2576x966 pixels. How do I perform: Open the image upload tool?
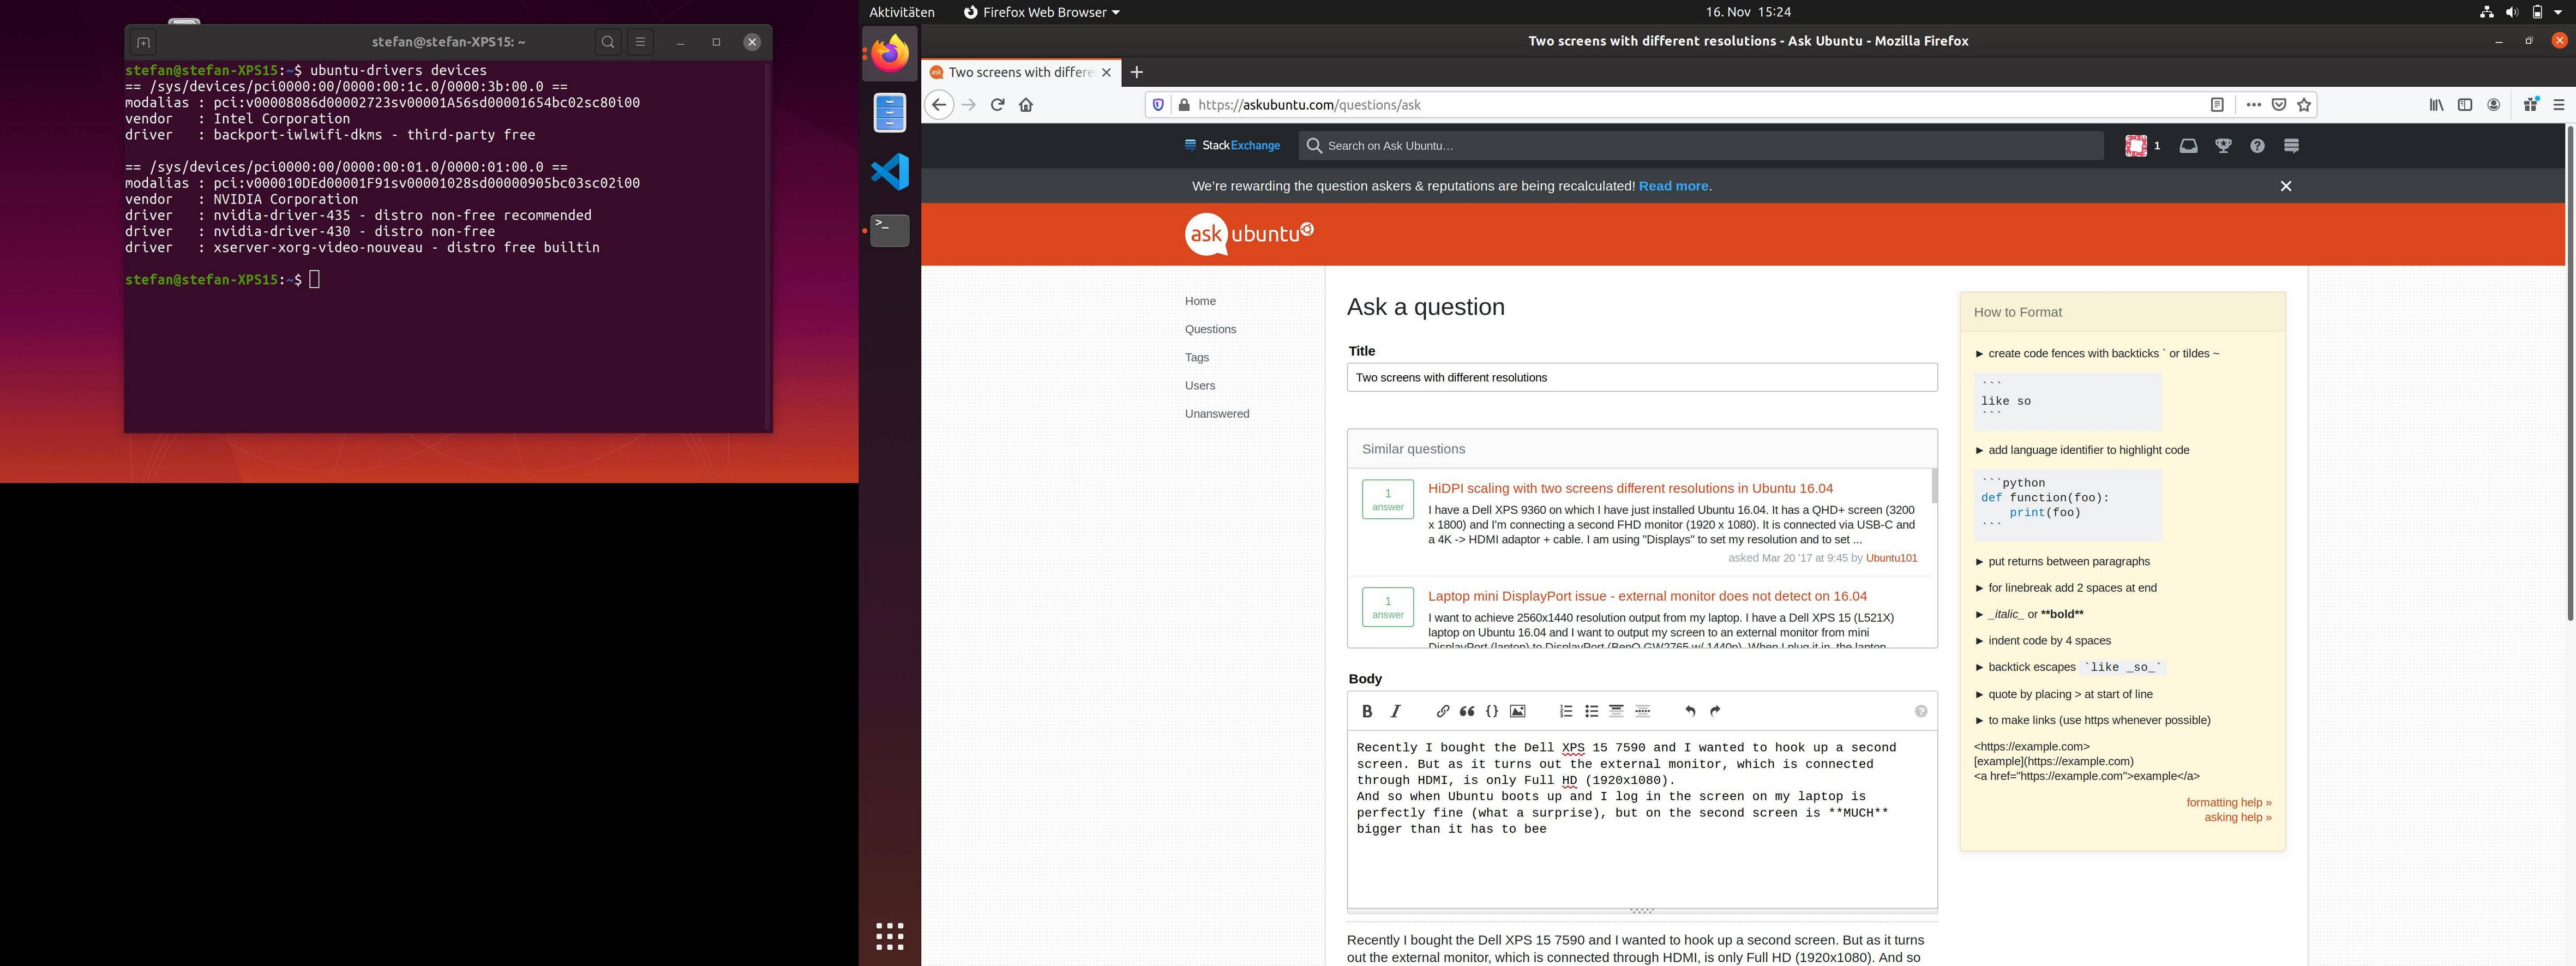click(1517, 711)
